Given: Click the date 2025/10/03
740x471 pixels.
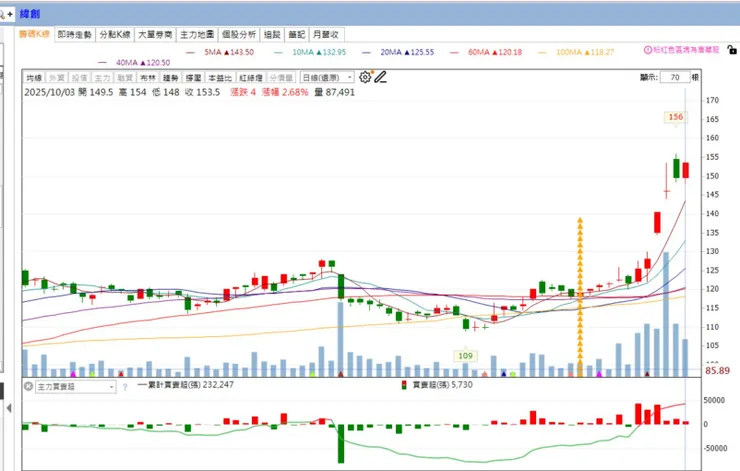Looking at the screenshot, I should (50, 92).
